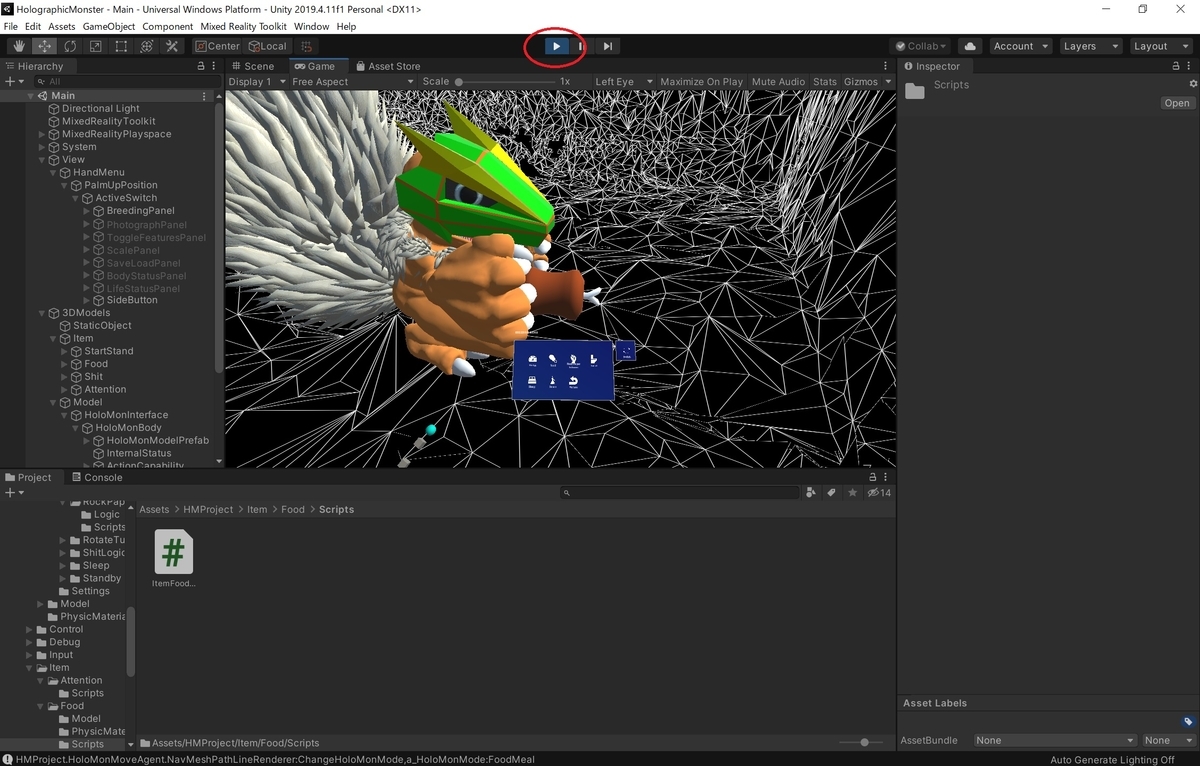
Task: Open the AssetBundle None dropdown
Action: point(1055,740)
